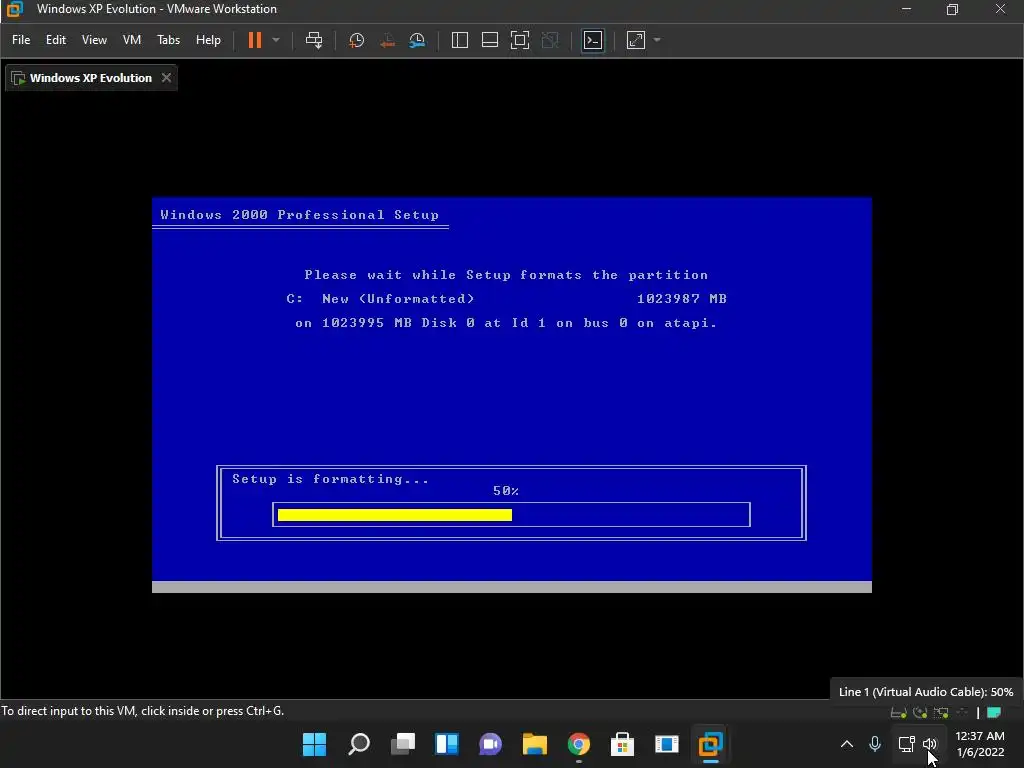Open the File menu

pos(21,40)
